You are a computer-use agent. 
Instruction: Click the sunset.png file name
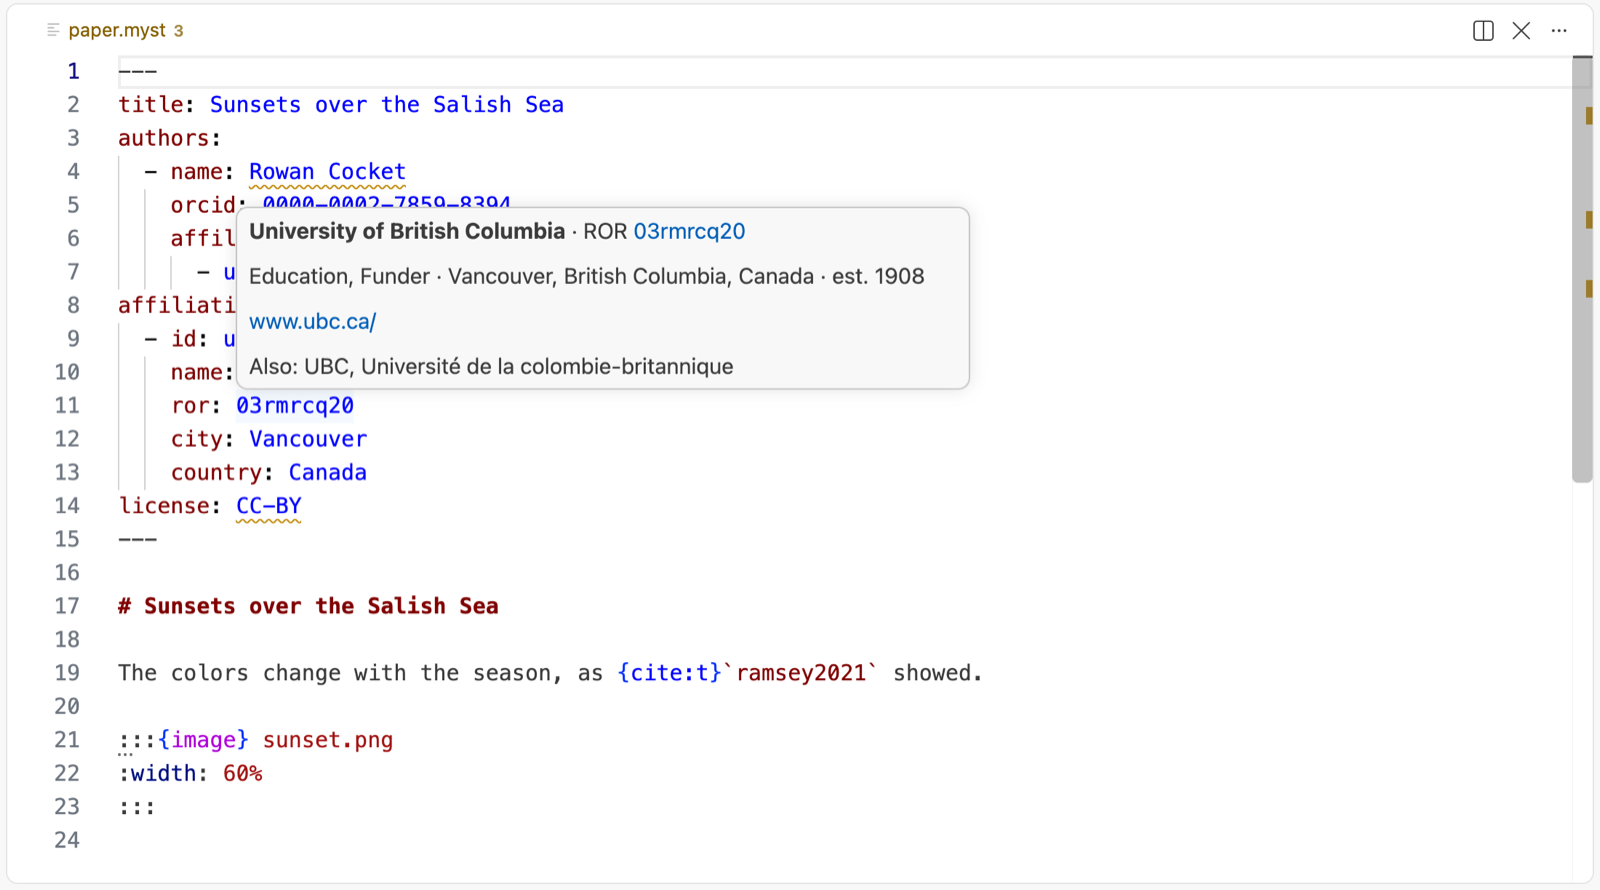327,740
